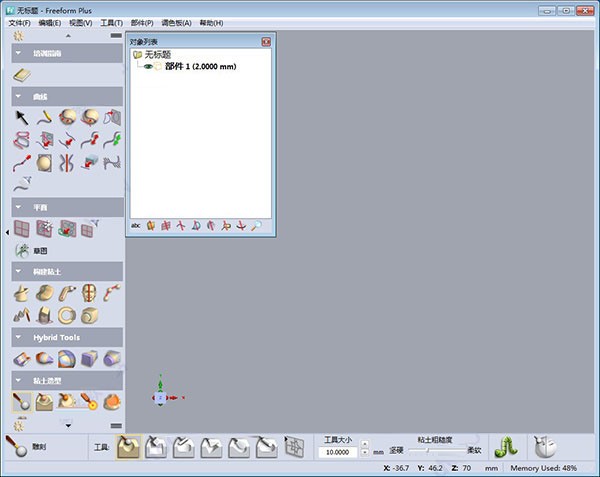600x477 pixels.
Task: Collapse the 构建粘土 palette section
Action: click(x=18, y=271)
